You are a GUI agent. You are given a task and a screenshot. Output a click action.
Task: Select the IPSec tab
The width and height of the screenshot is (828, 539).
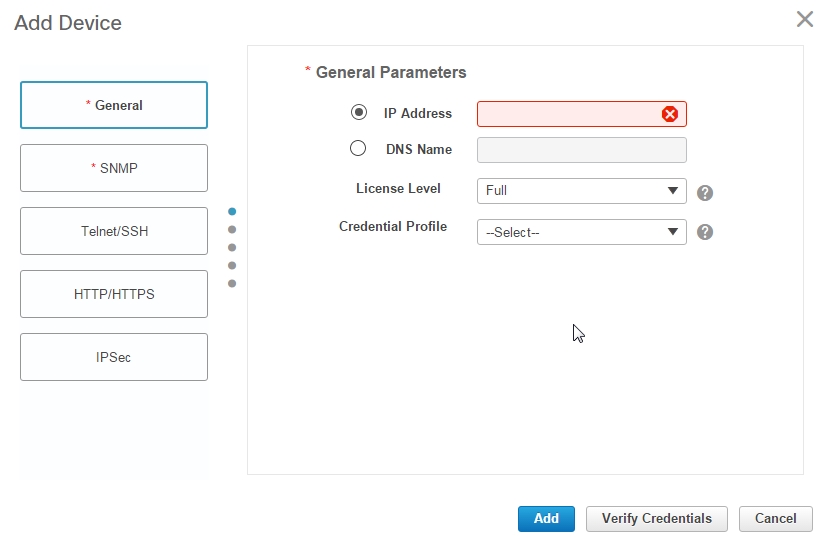point(114,357)
